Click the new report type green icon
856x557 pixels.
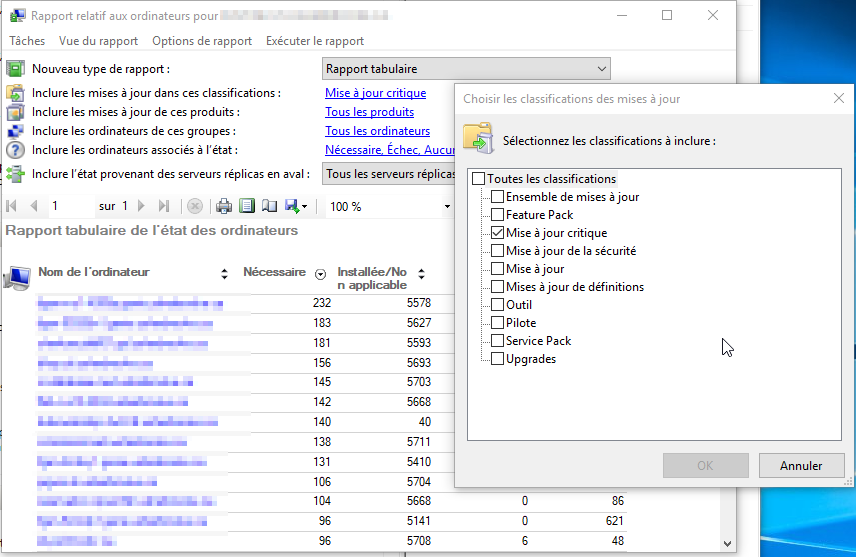pyautogui.click(x=15, y=69)
